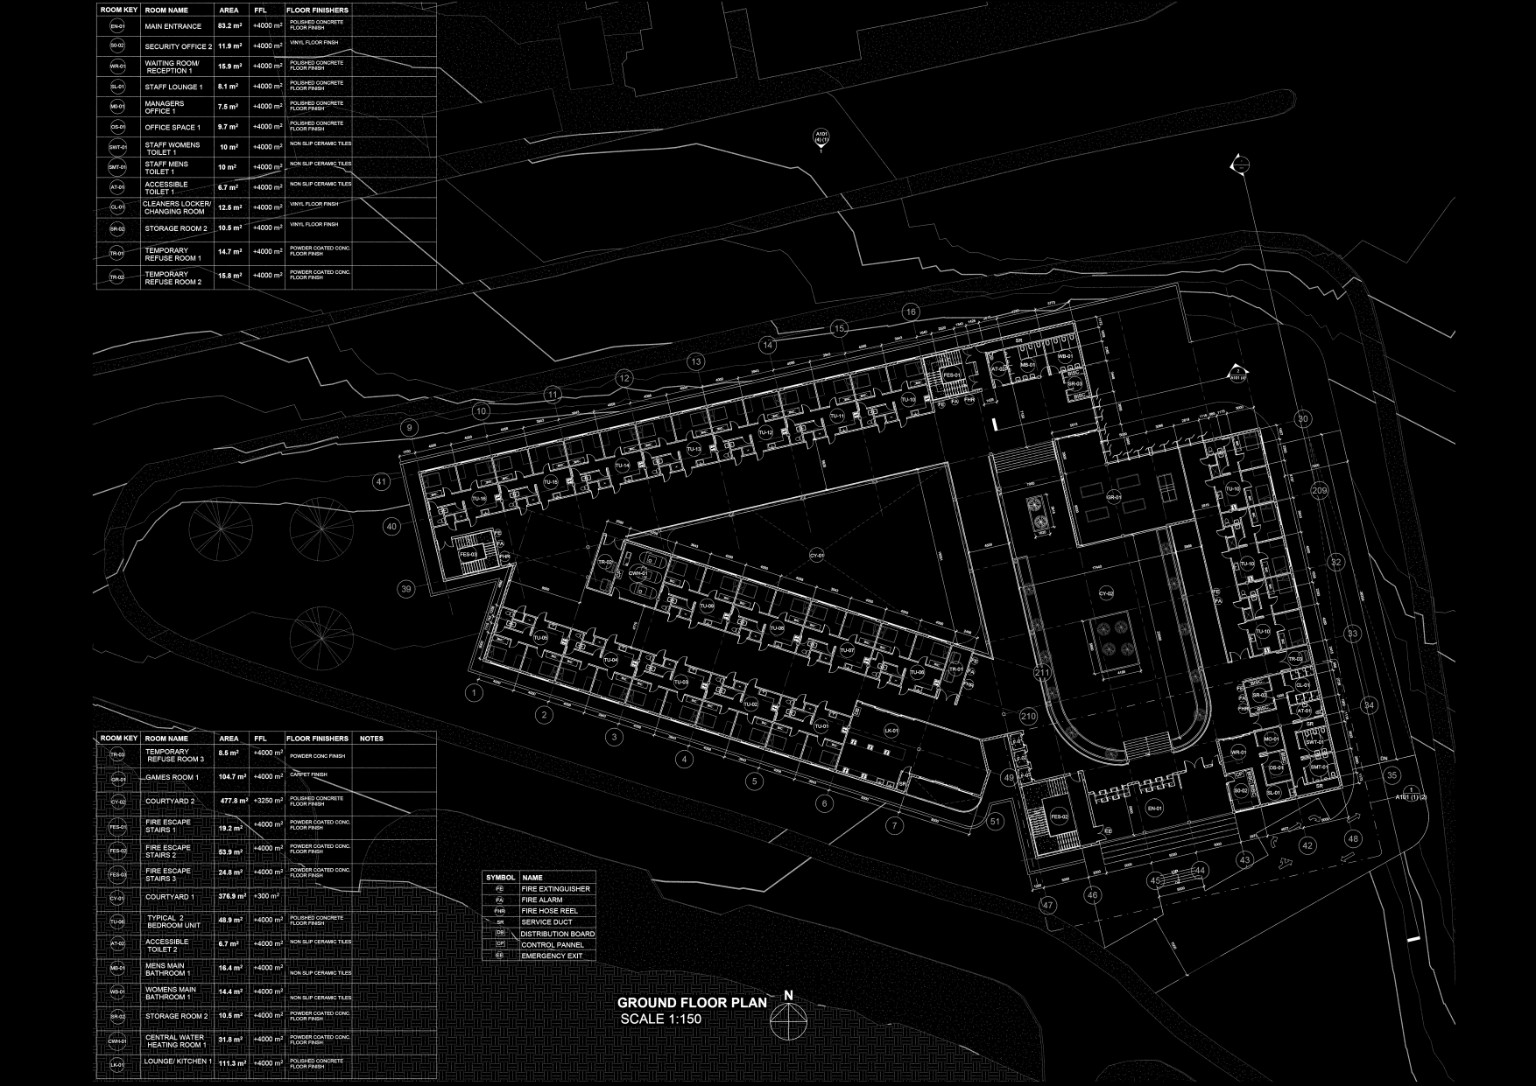The width and height of the screenshot is (1536, 1086).
Task: Select STAFF WOMENS TOILET 1 entry
Action: pyautogui.click(x=172, y=148)
